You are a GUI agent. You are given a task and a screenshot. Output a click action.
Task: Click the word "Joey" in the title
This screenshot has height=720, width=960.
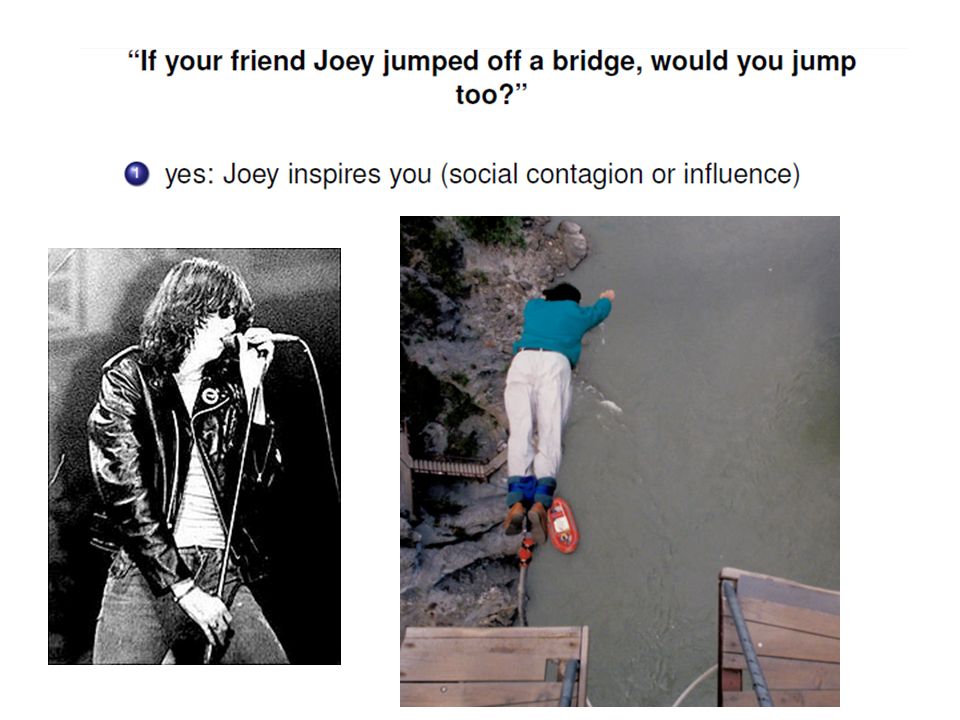point(343,61)
